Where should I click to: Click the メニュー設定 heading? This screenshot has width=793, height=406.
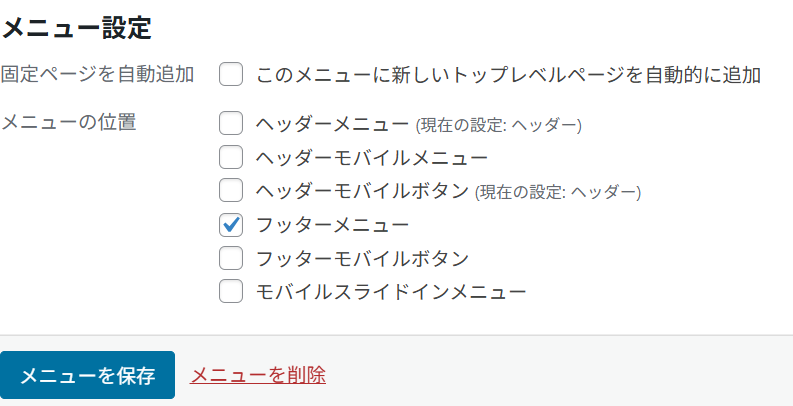(x=76, y=27)
